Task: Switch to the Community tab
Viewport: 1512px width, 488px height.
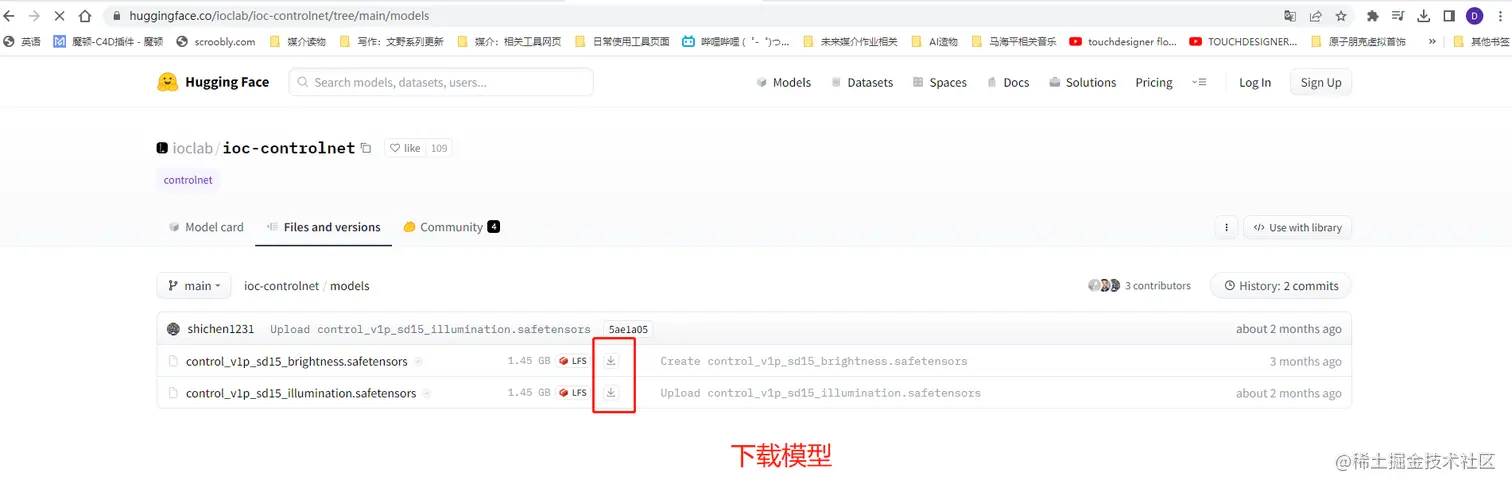Action: point(451,227)
